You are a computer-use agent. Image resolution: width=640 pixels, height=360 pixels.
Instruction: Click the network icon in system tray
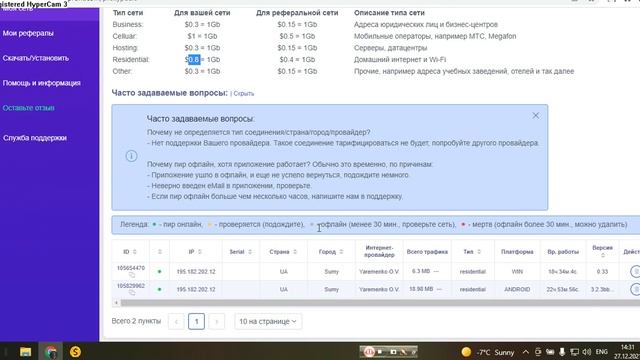pos(575,352)
